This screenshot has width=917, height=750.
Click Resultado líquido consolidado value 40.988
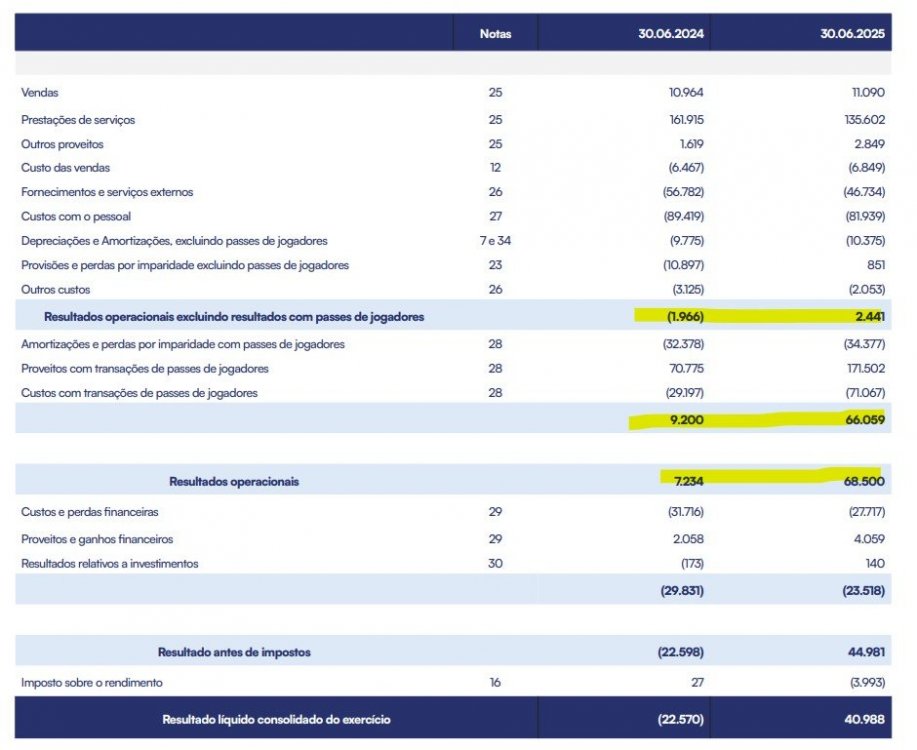[x=864, y=720]
